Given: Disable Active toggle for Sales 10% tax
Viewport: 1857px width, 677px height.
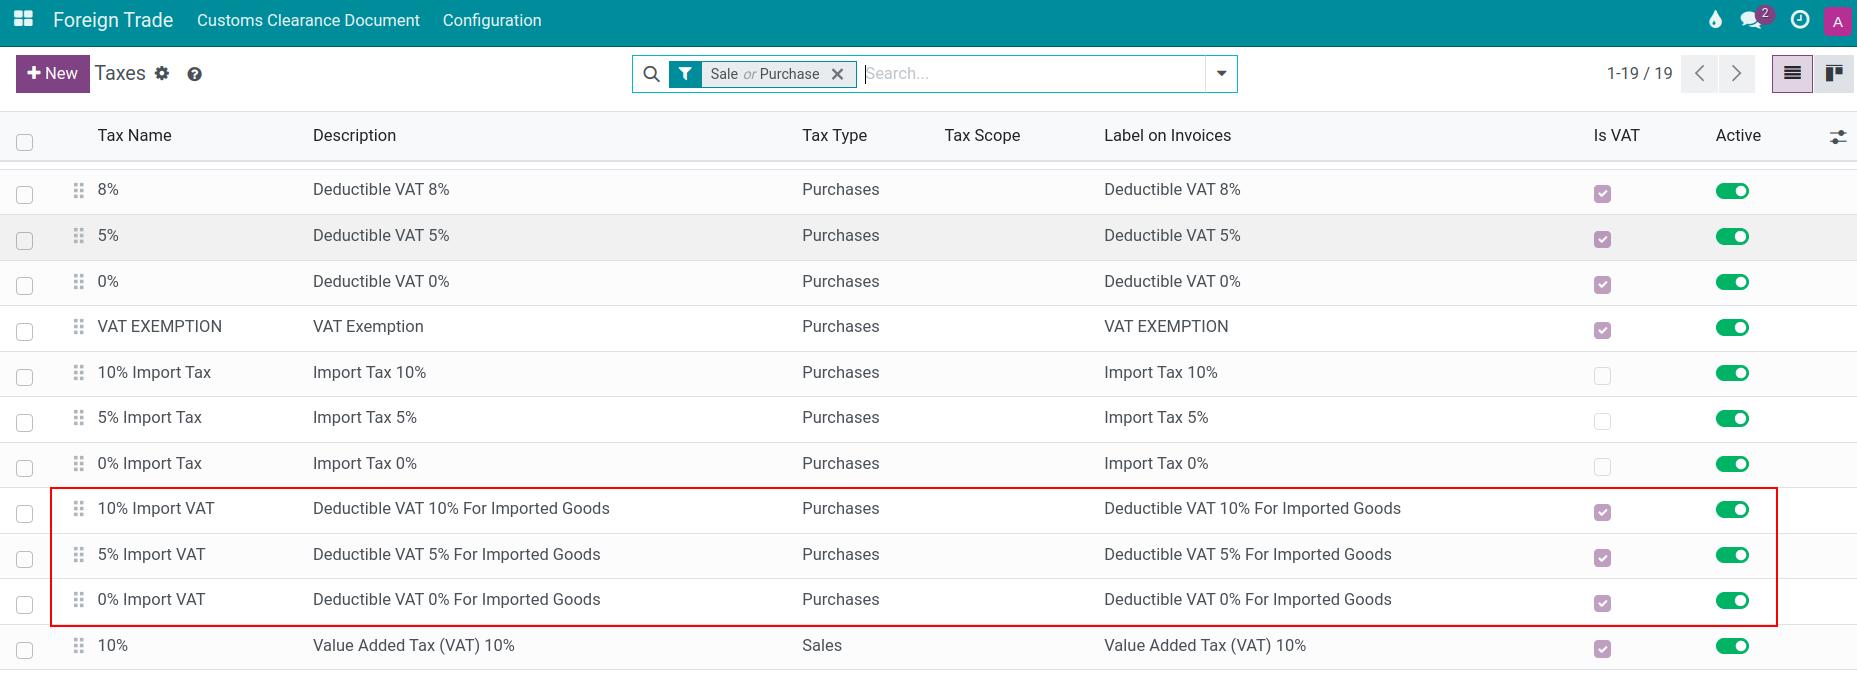Looking at the screenshot, I should pos(1732,647).
